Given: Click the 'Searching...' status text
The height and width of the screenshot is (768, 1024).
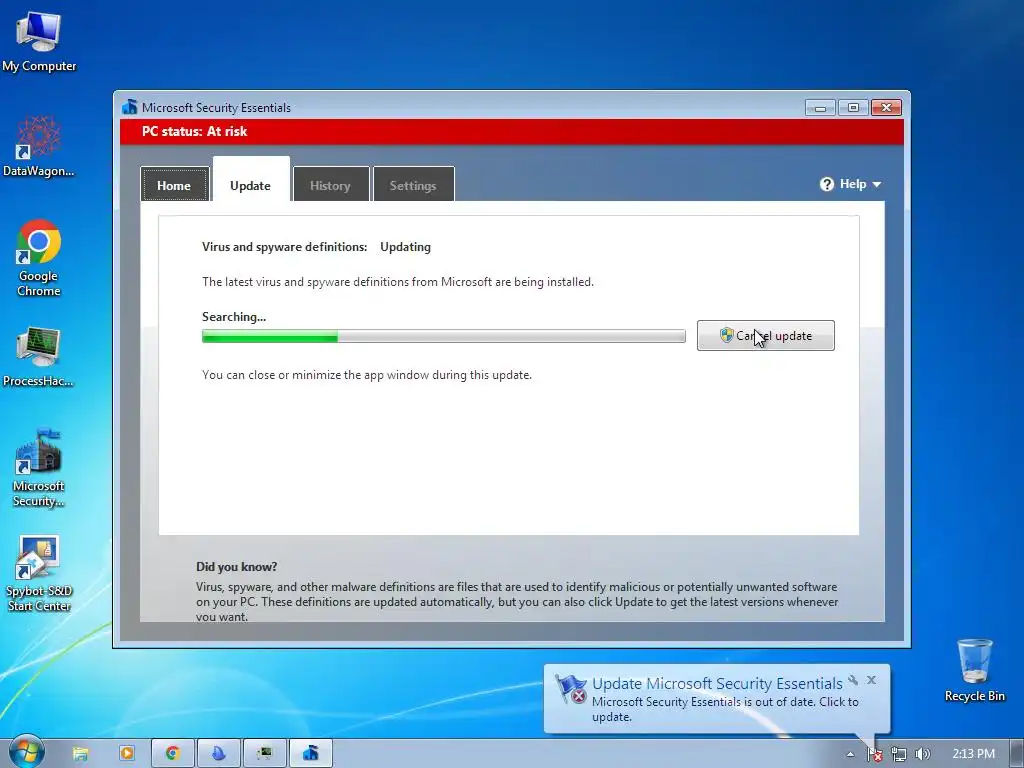Looking at the screenshot, I should pos(234,317).
